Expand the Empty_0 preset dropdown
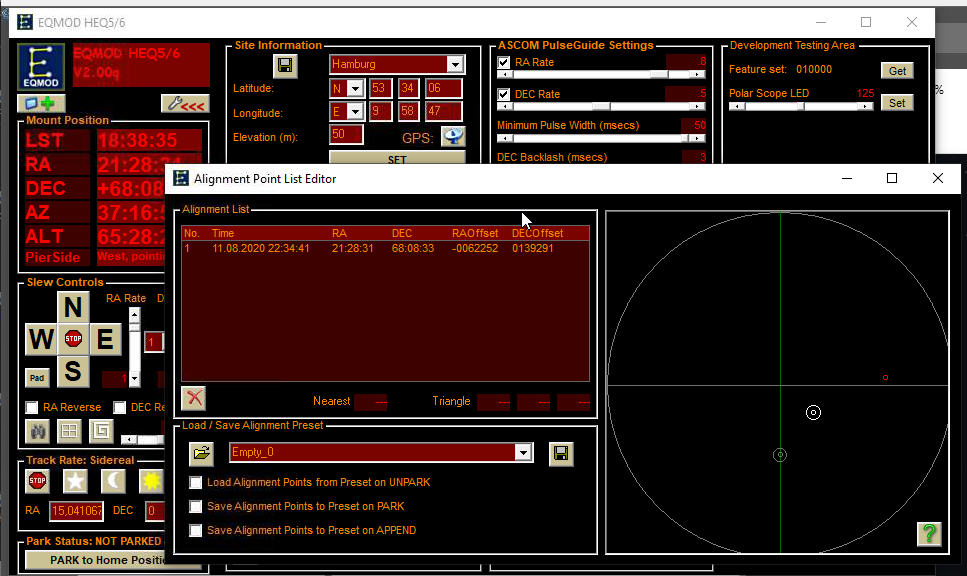This screenshot has height=576, width=967. (x=522, y=453)
